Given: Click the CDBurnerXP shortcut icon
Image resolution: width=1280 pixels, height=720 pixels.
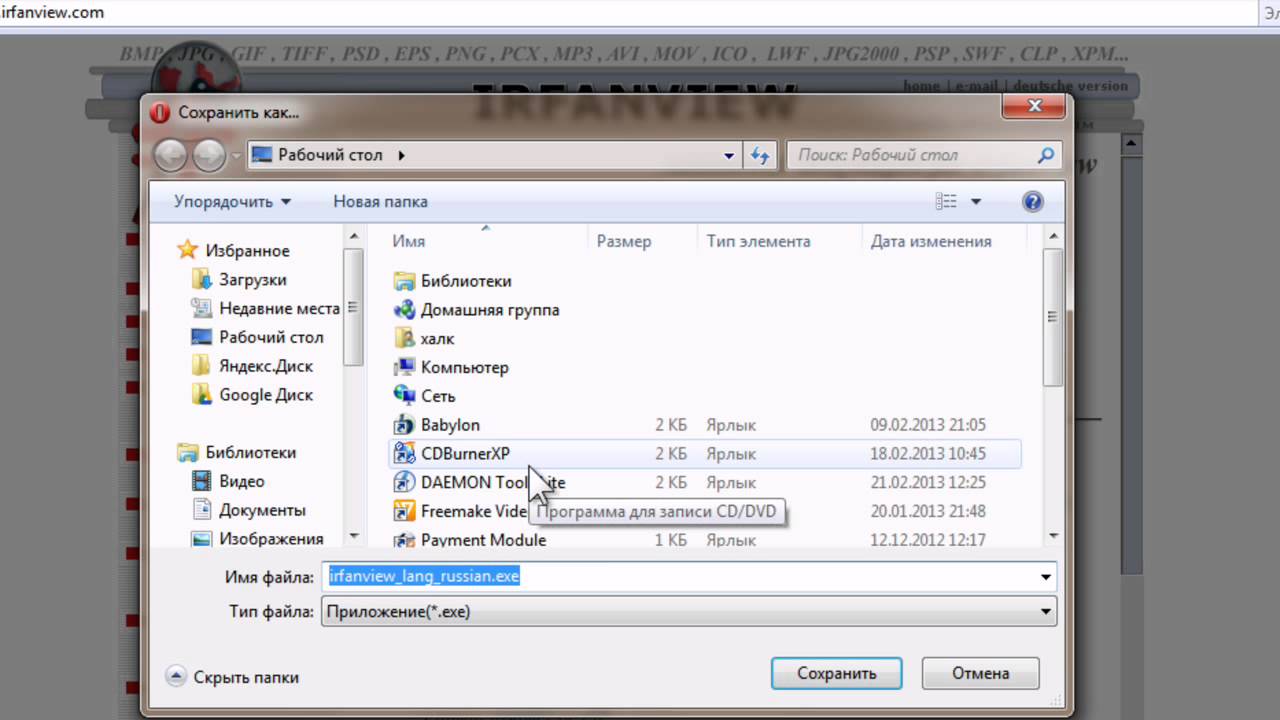Looking at the screenshot, I should click(x=404, y=453).
